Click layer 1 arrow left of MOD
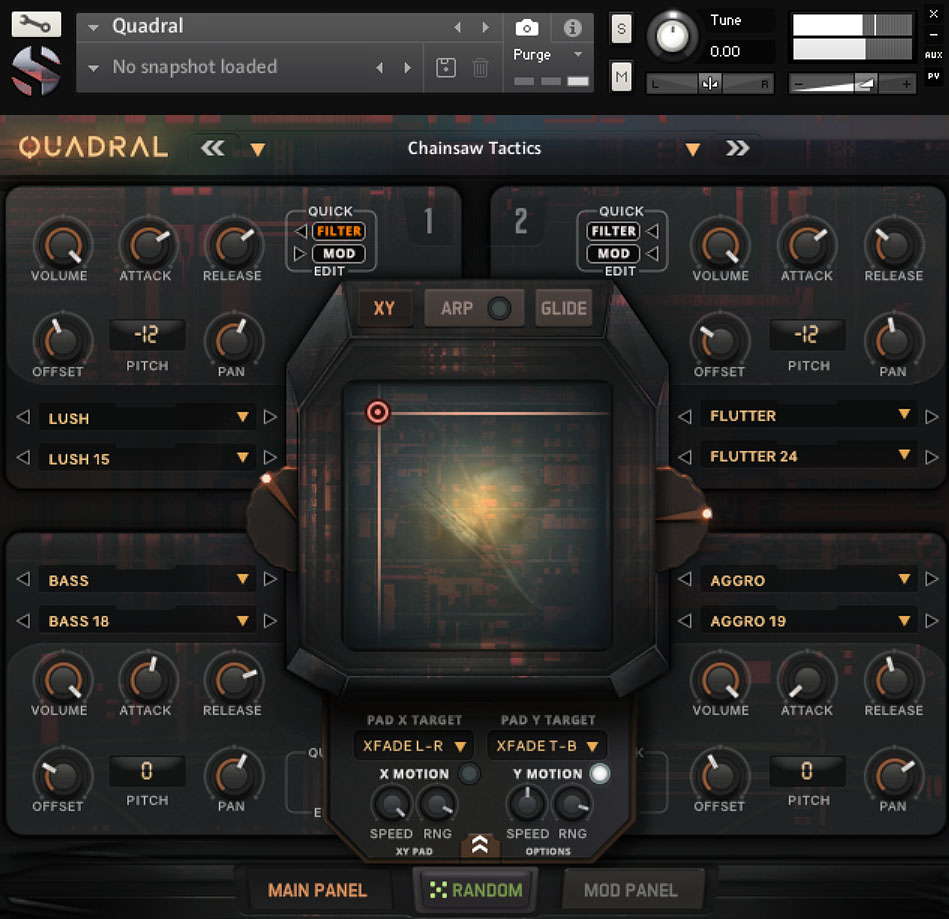 (x=300, y=254)
